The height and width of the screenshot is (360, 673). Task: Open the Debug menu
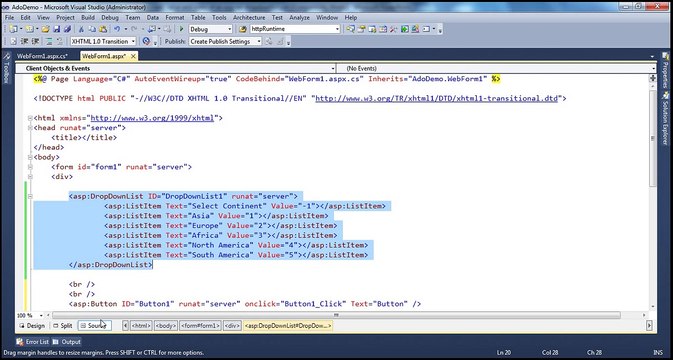110,18
